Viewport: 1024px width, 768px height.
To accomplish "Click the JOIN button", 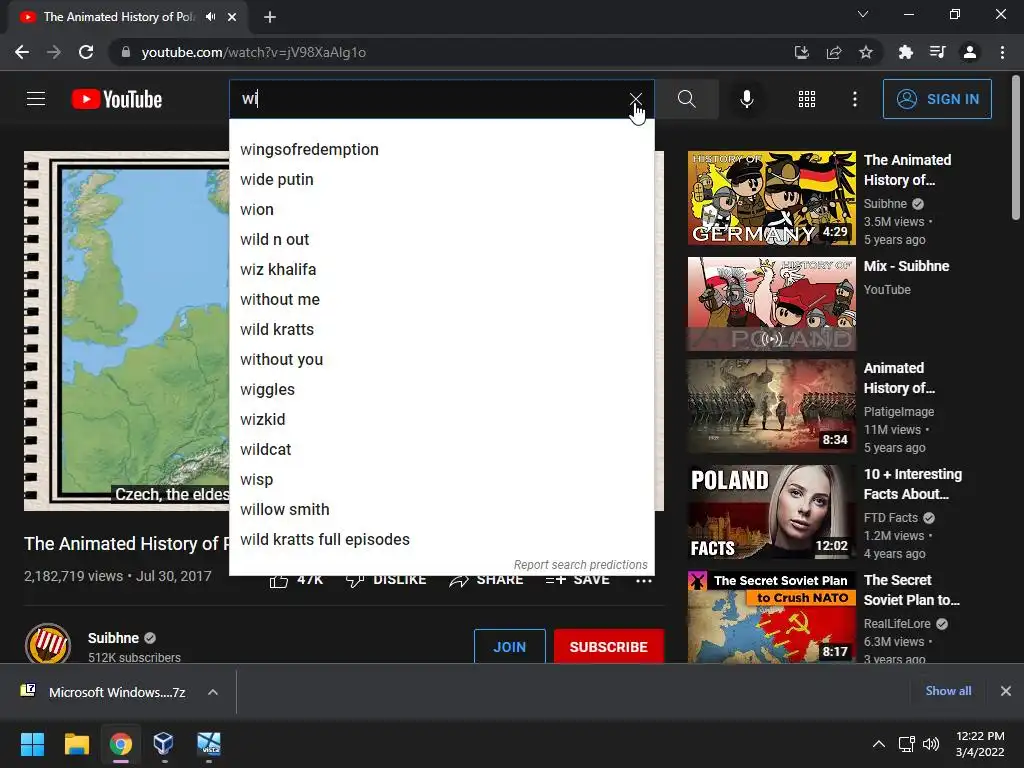I will tap(509, 647).
